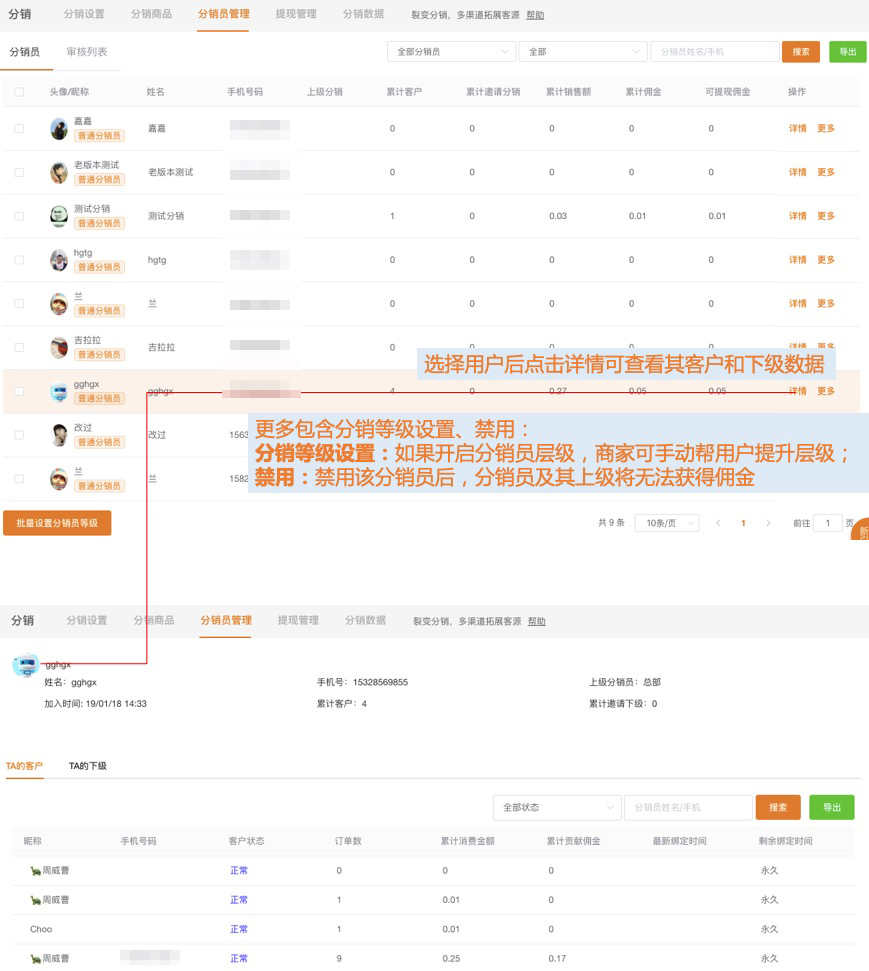Open the TA的下级 tab
The image size is (869, 971).
88,766
